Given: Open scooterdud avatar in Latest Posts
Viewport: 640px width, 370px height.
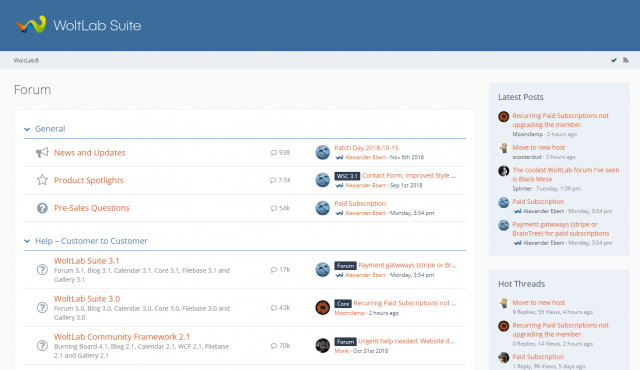Looking at the screenshot, I should pos(504,148).
